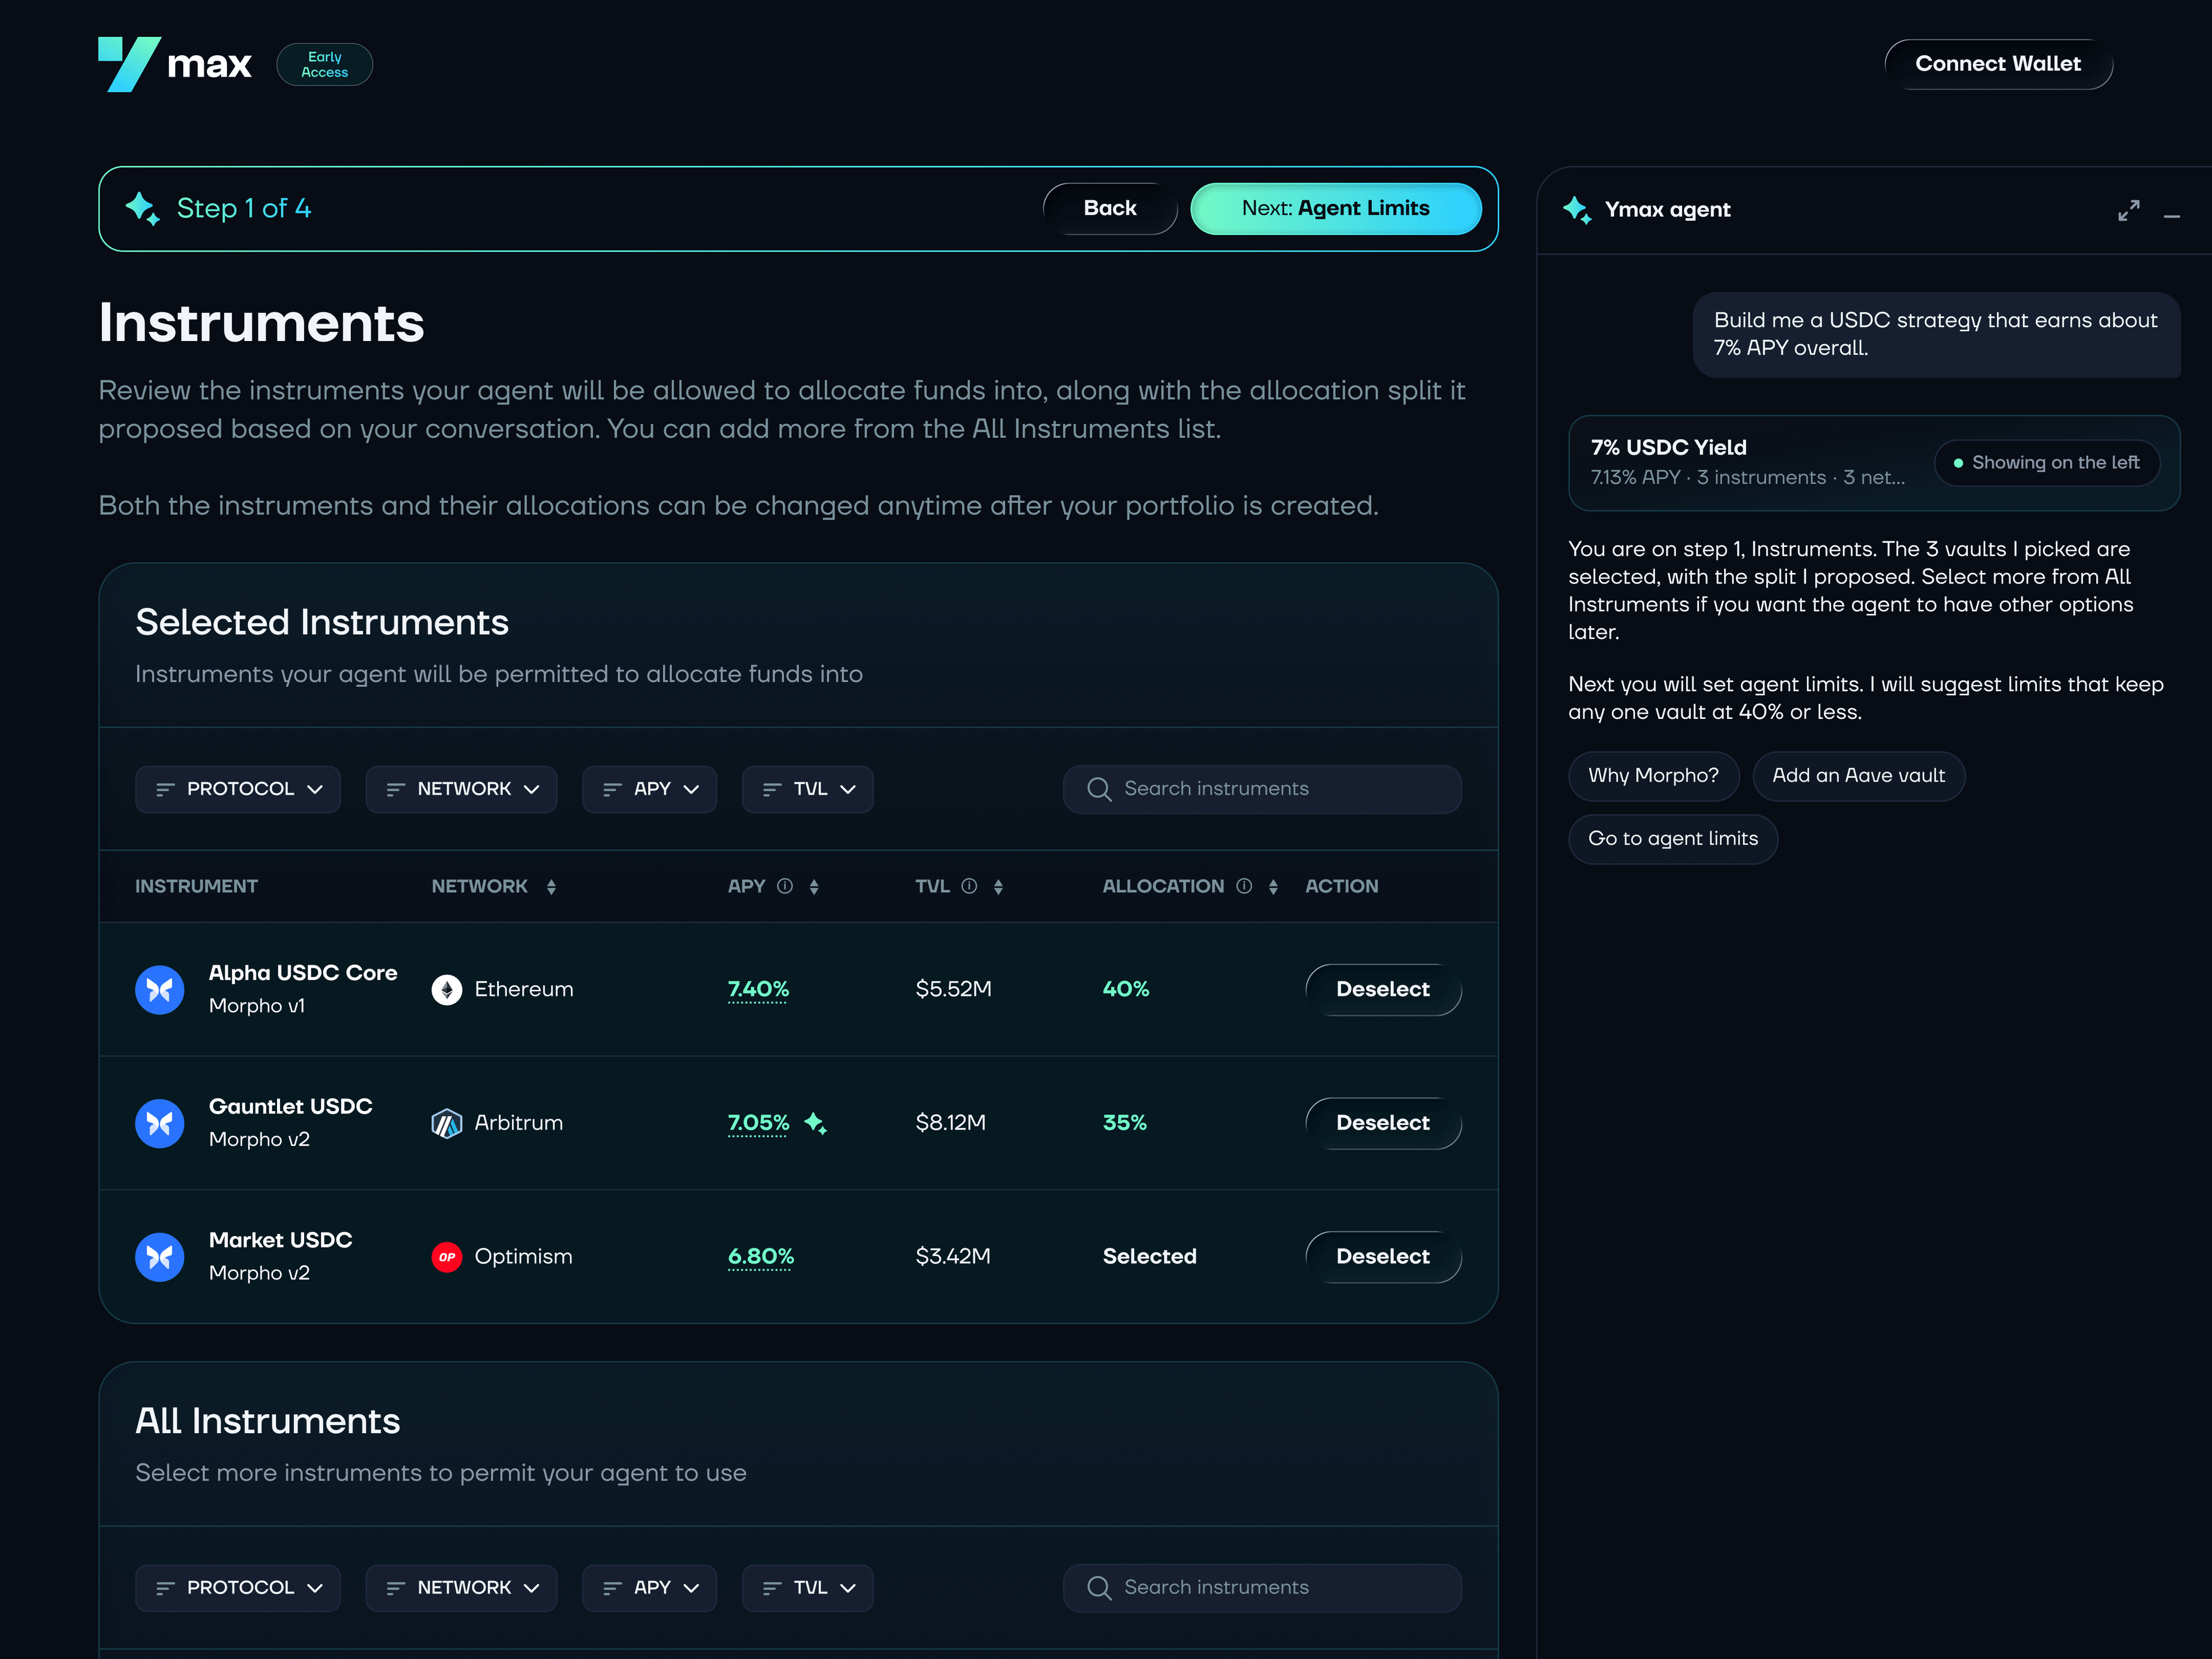The image size is (2212, 1659).
Task: Click the Morpho icon for Gauntlet USDC
Action: [x=160, y=1123]
